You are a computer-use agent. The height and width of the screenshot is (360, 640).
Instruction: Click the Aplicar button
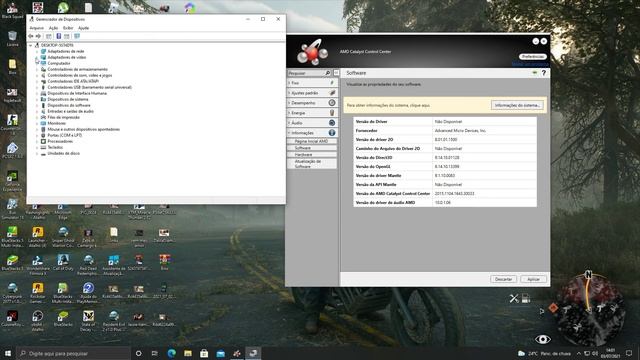pos(533,279)
